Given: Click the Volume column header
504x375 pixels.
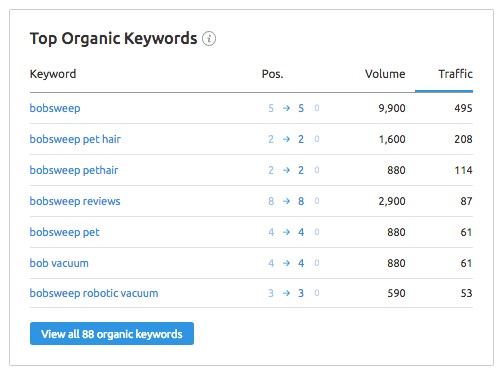Looking at the screenshot, I should click(385, 74).
